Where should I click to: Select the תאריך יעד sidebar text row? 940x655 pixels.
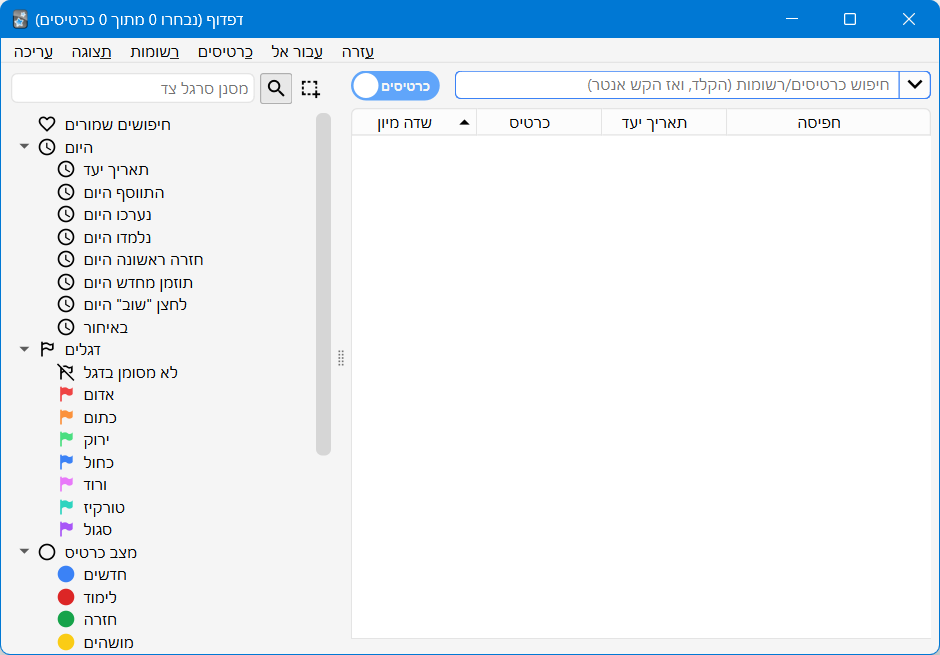click(x=116, y=170)
